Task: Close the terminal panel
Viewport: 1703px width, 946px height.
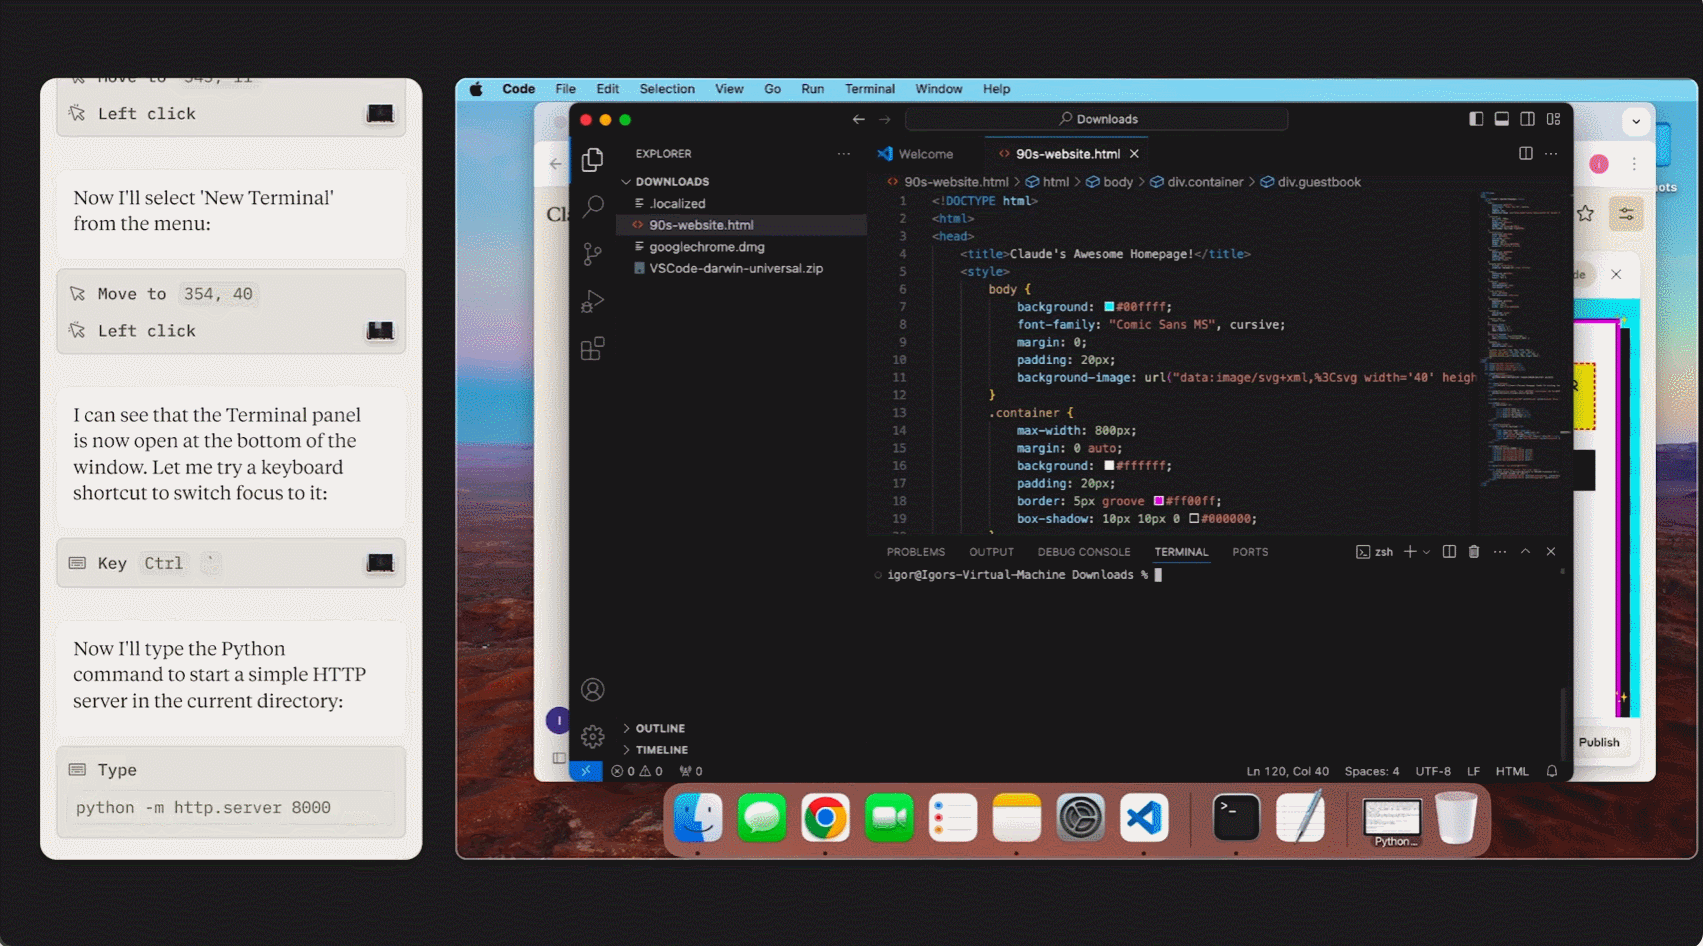Action: [1551, 552]
